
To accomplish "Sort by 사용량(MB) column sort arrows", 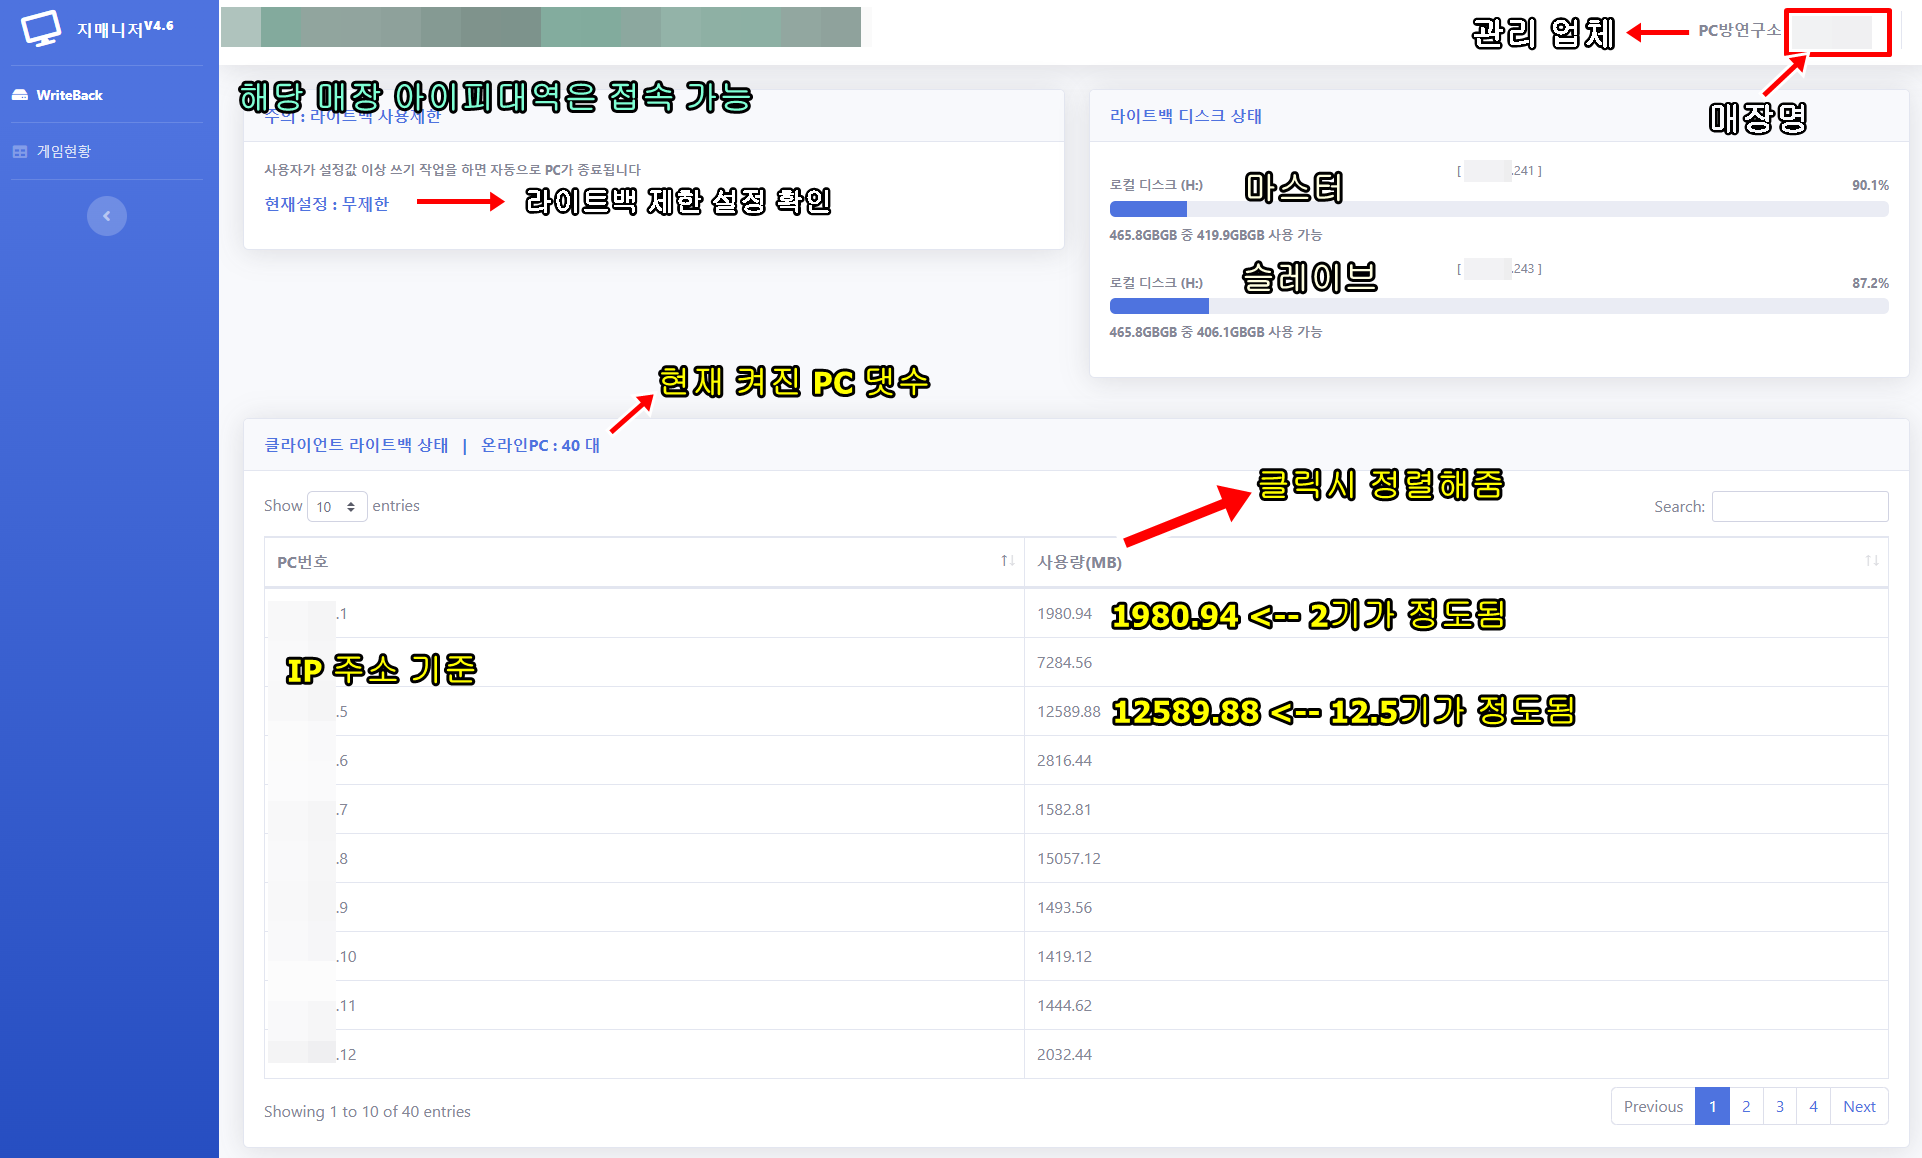I will point(1871,561).
